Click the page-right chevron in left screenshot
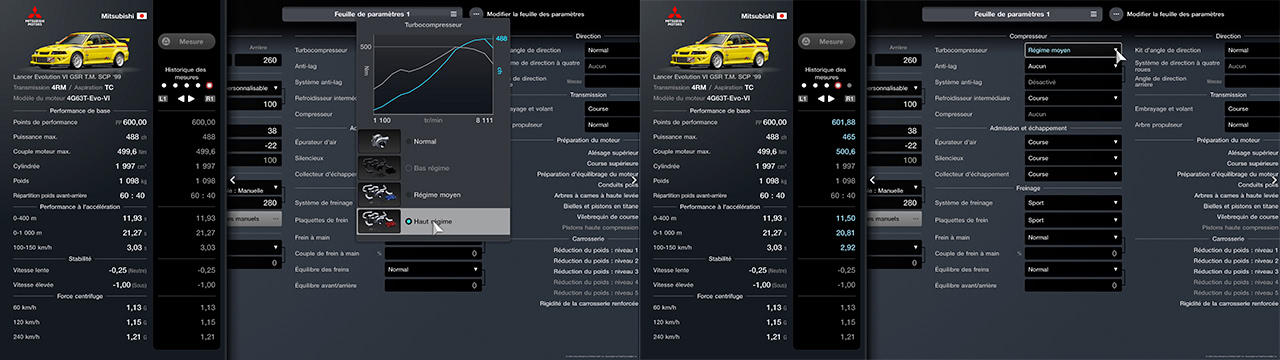The image size is (1280, 360). 633,180
